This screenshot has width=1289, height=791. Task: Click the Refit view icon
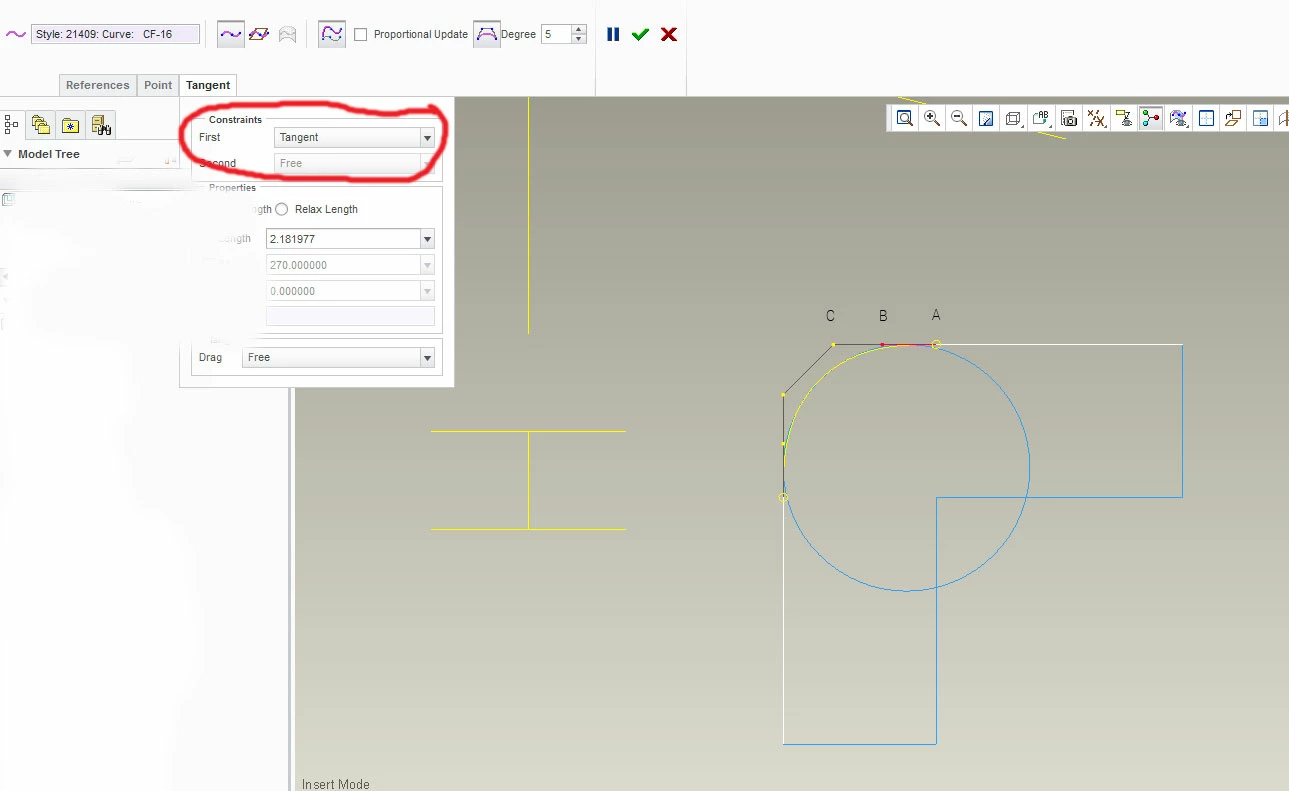pyautogui.click(x=905, y=118)
